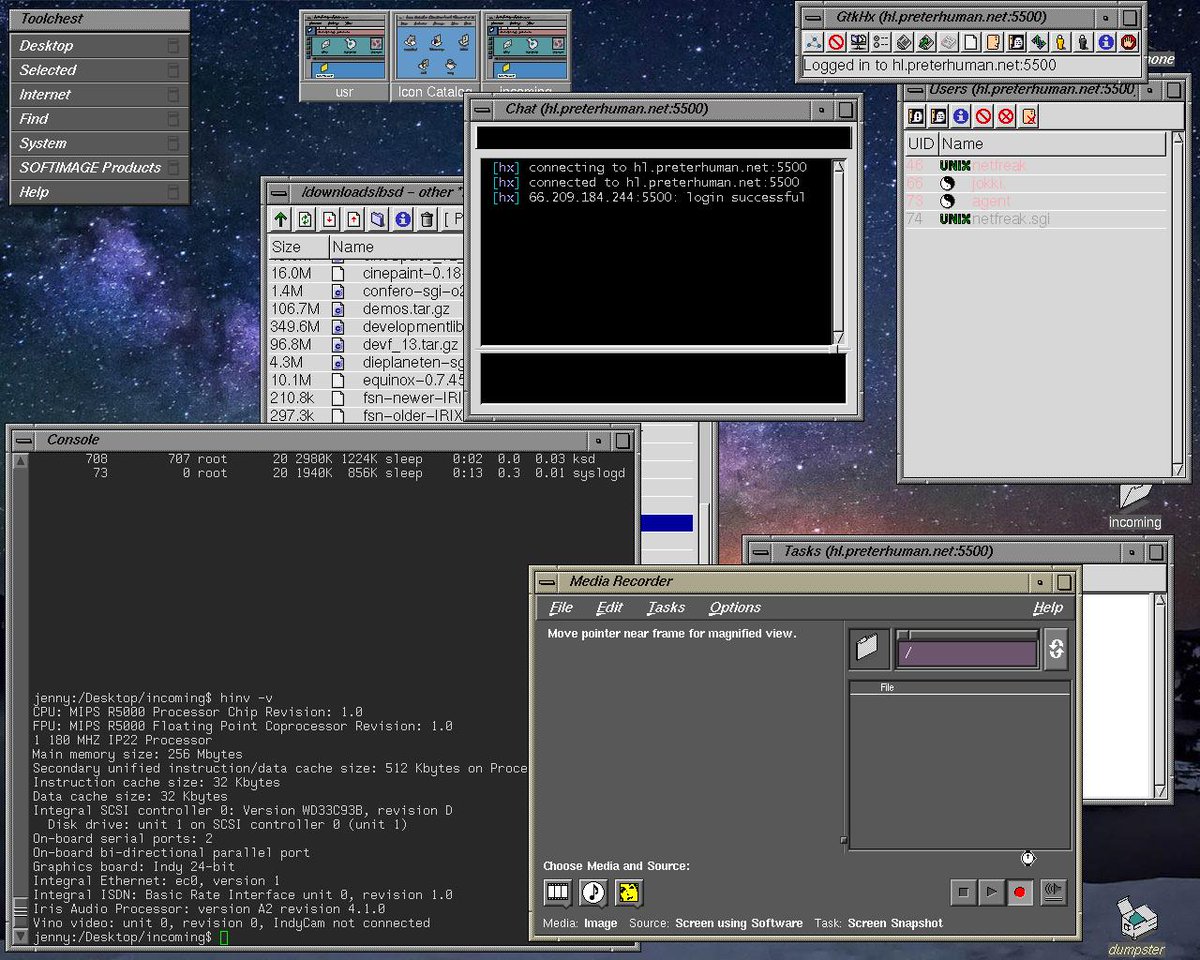This screenshot has width=1200, height=960.
Task: Open the Tasks menu in Media Recorder
Action: point(666,607)
